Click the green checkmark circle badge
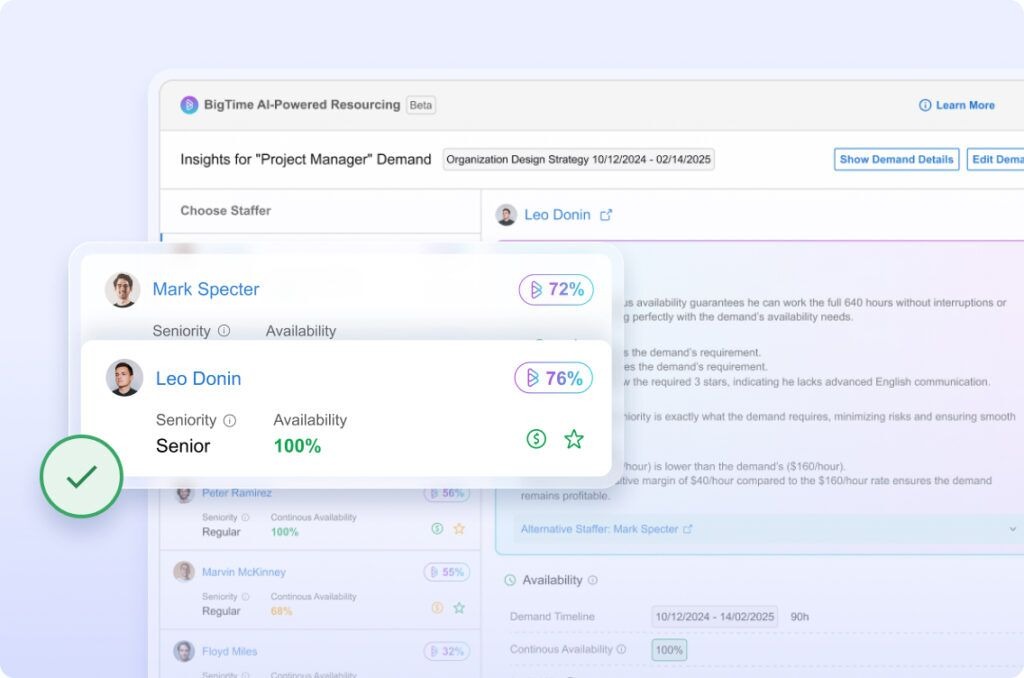Screen dimensions: 1024x678 tap(81, 477)
